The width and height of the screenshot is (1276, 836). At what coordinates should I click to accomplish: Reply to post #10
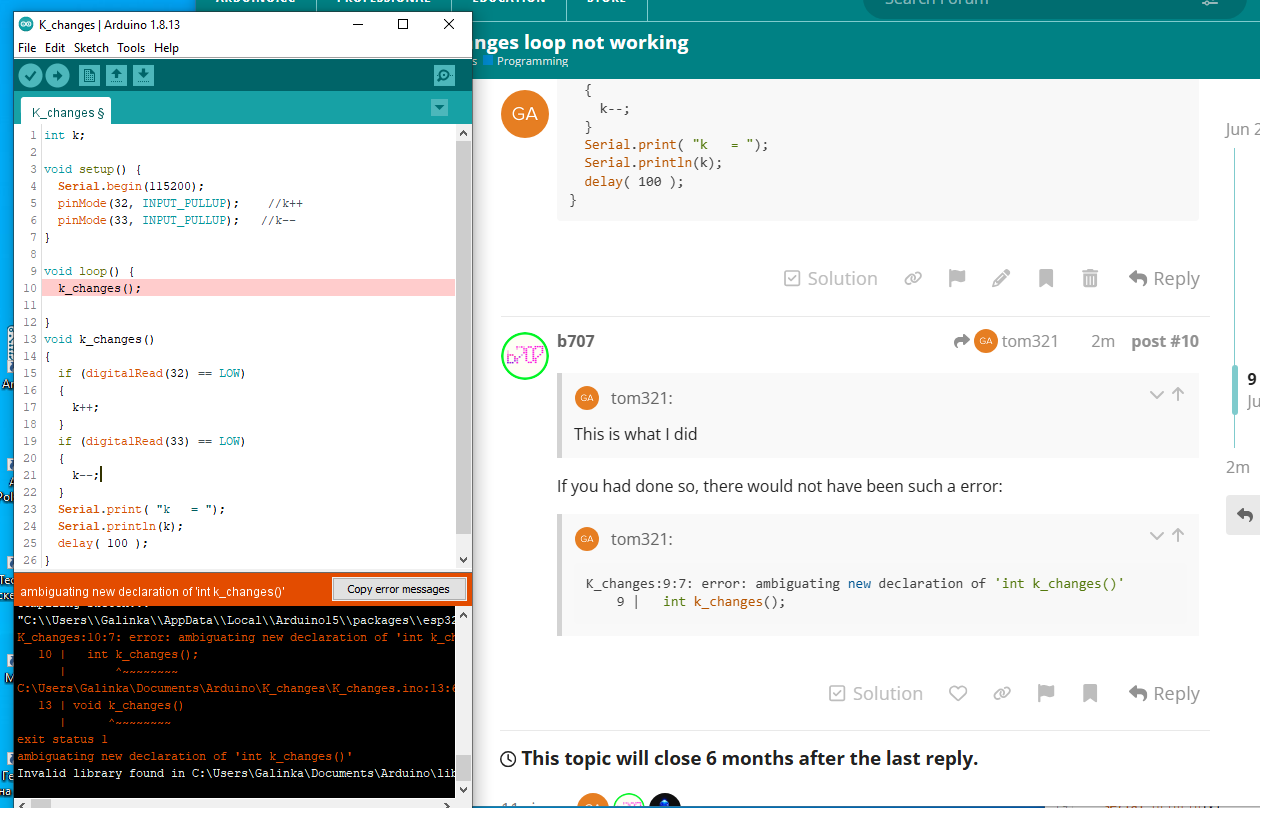1164,693
